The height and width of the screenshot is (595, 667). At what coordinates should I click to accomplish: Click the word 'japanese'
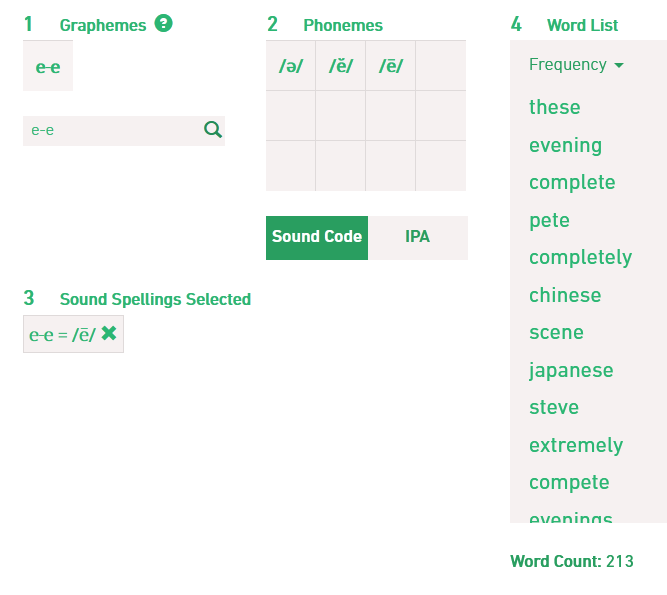pyautogui.click(x=571, y=370)
